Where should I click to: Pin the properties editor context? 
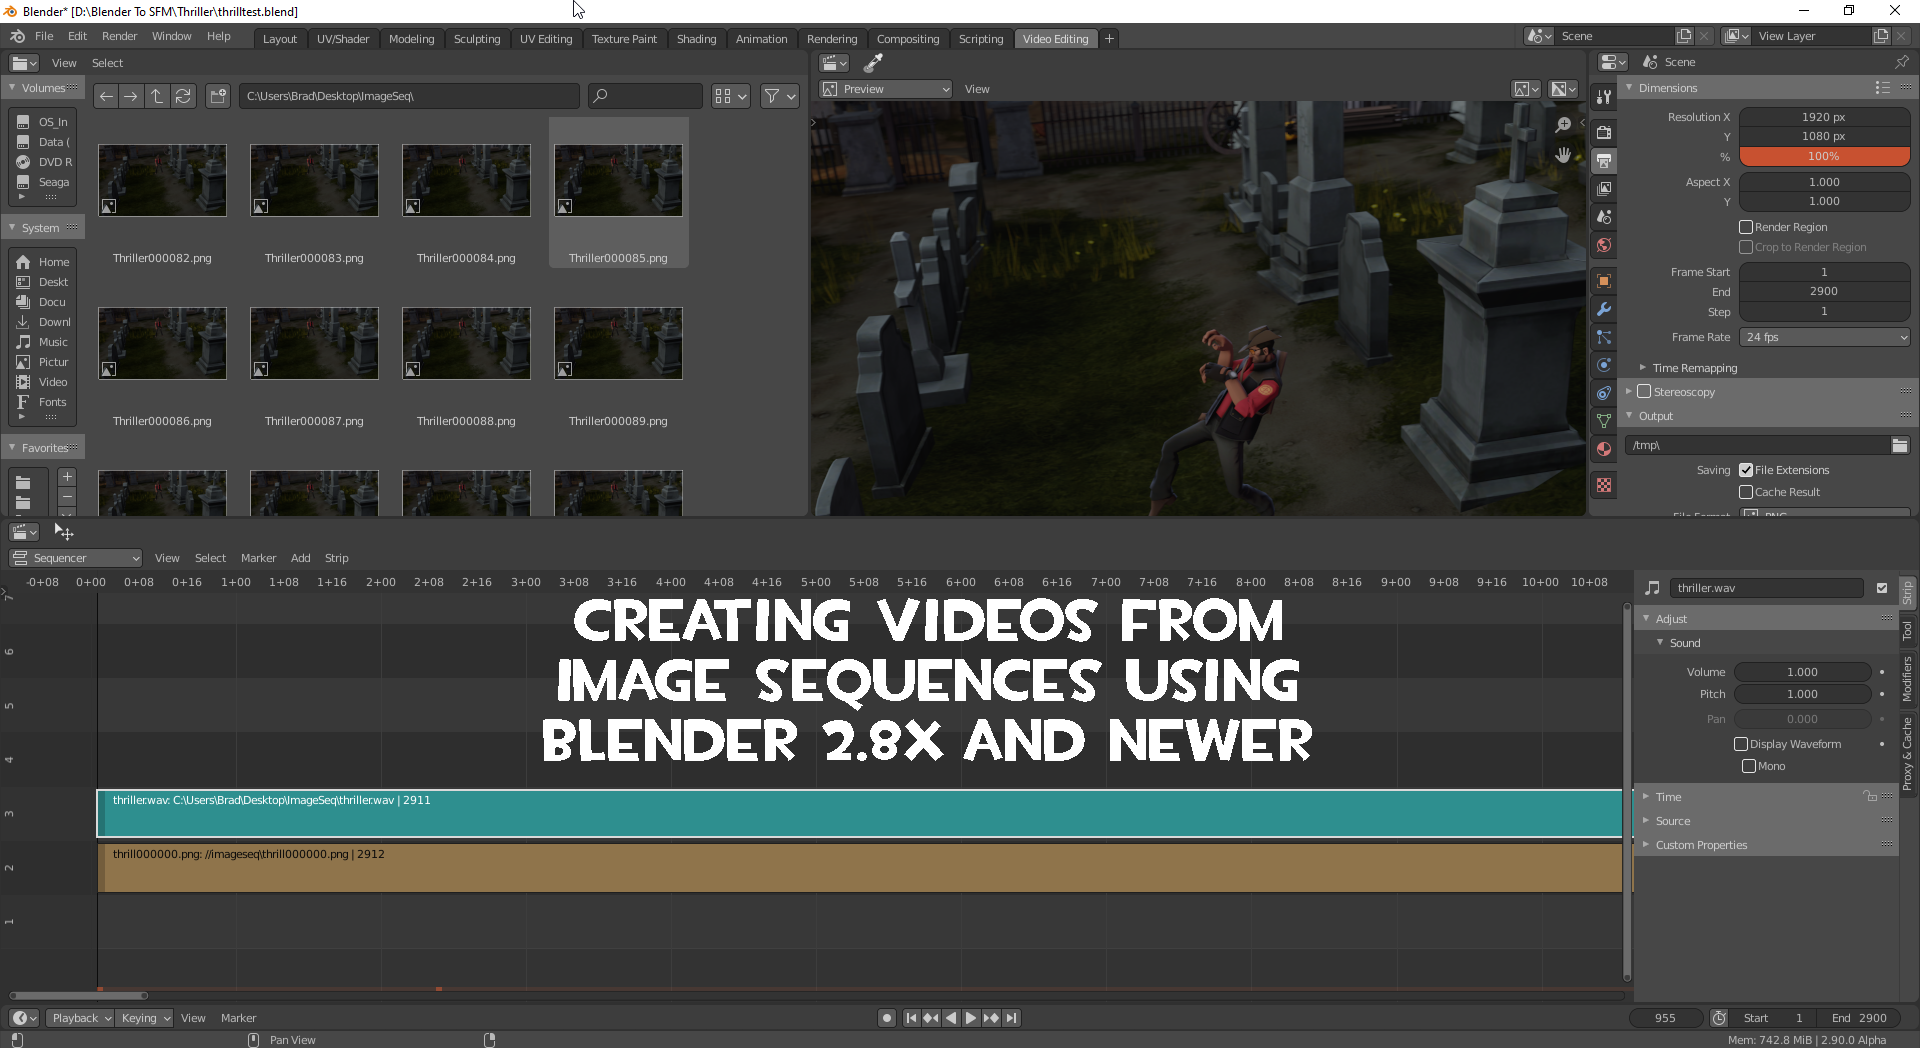1901,62
